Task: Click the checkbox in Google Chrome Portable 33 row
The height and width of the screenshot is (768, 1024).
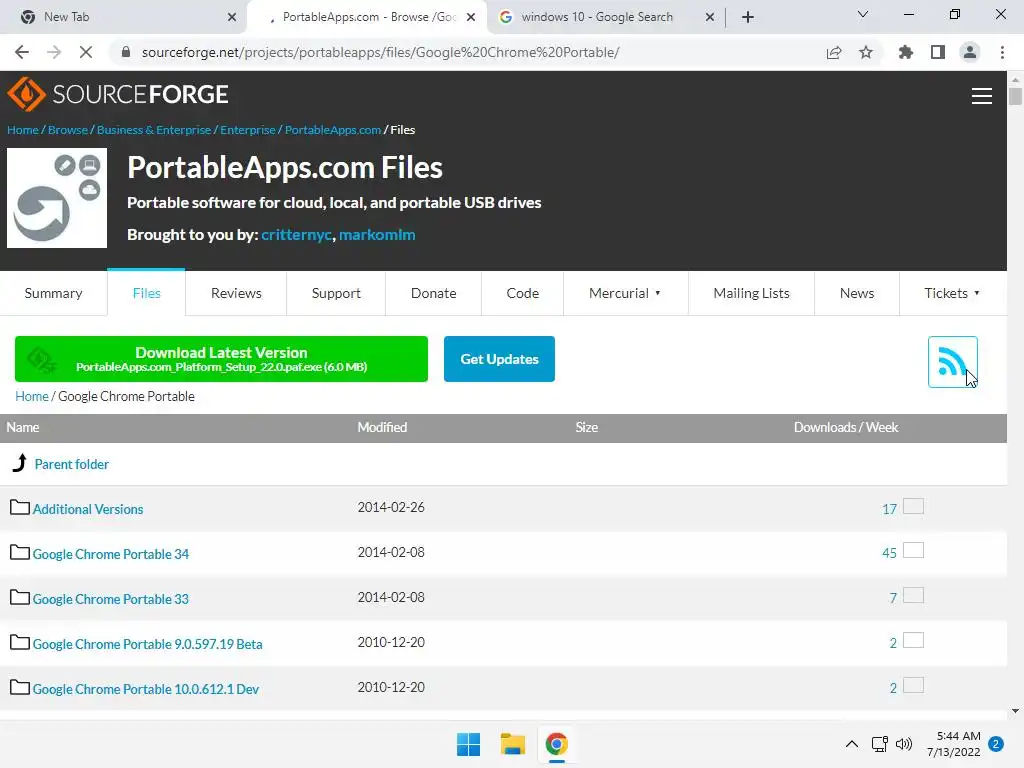Action: pyautogui.click(x=913, y=596)
